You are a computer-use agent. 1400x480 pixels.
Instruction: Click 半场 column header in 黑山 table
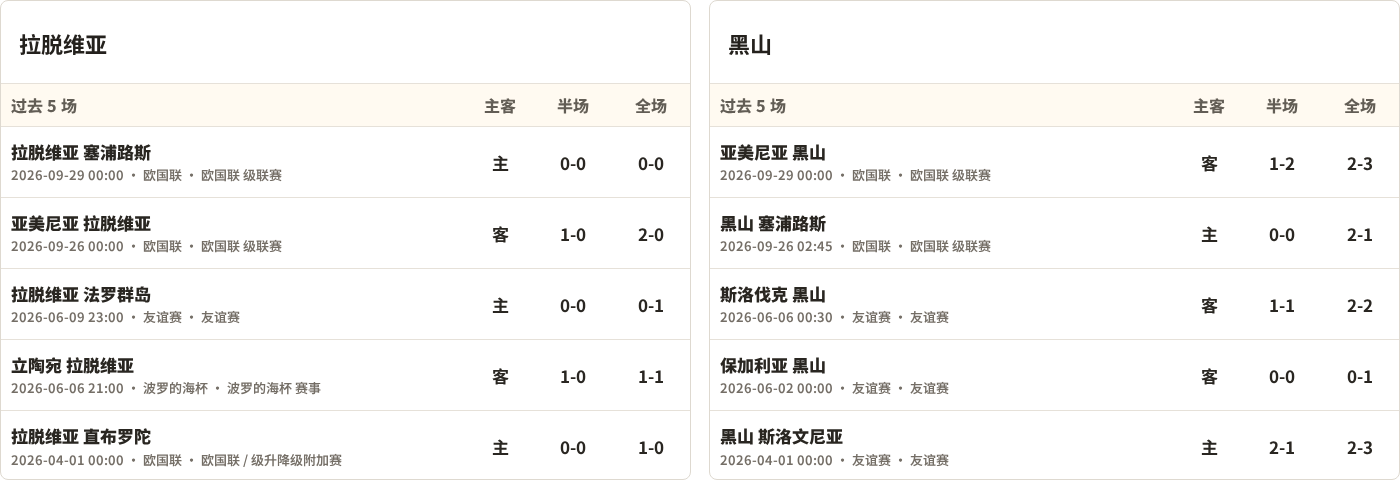tap(1282, 106)
